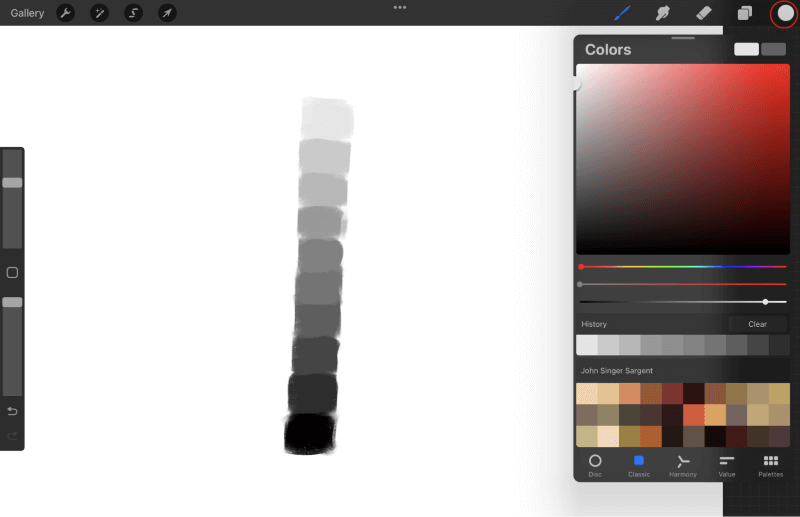Open the Layers panel
The height and width of the screenshot is (517, 800).
tap(745, 13)
